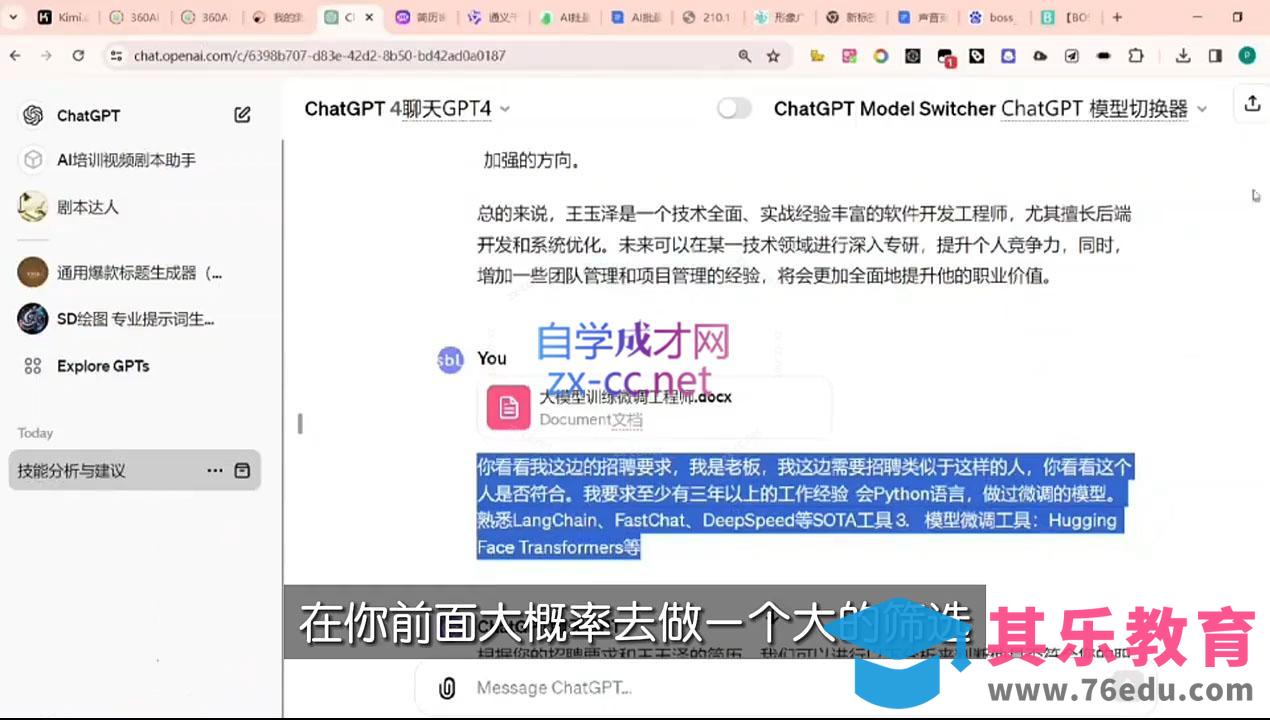The image size is (1270, 720).
Task: Open options for the 技能分析与建议 chat
Action: (215, 470)
